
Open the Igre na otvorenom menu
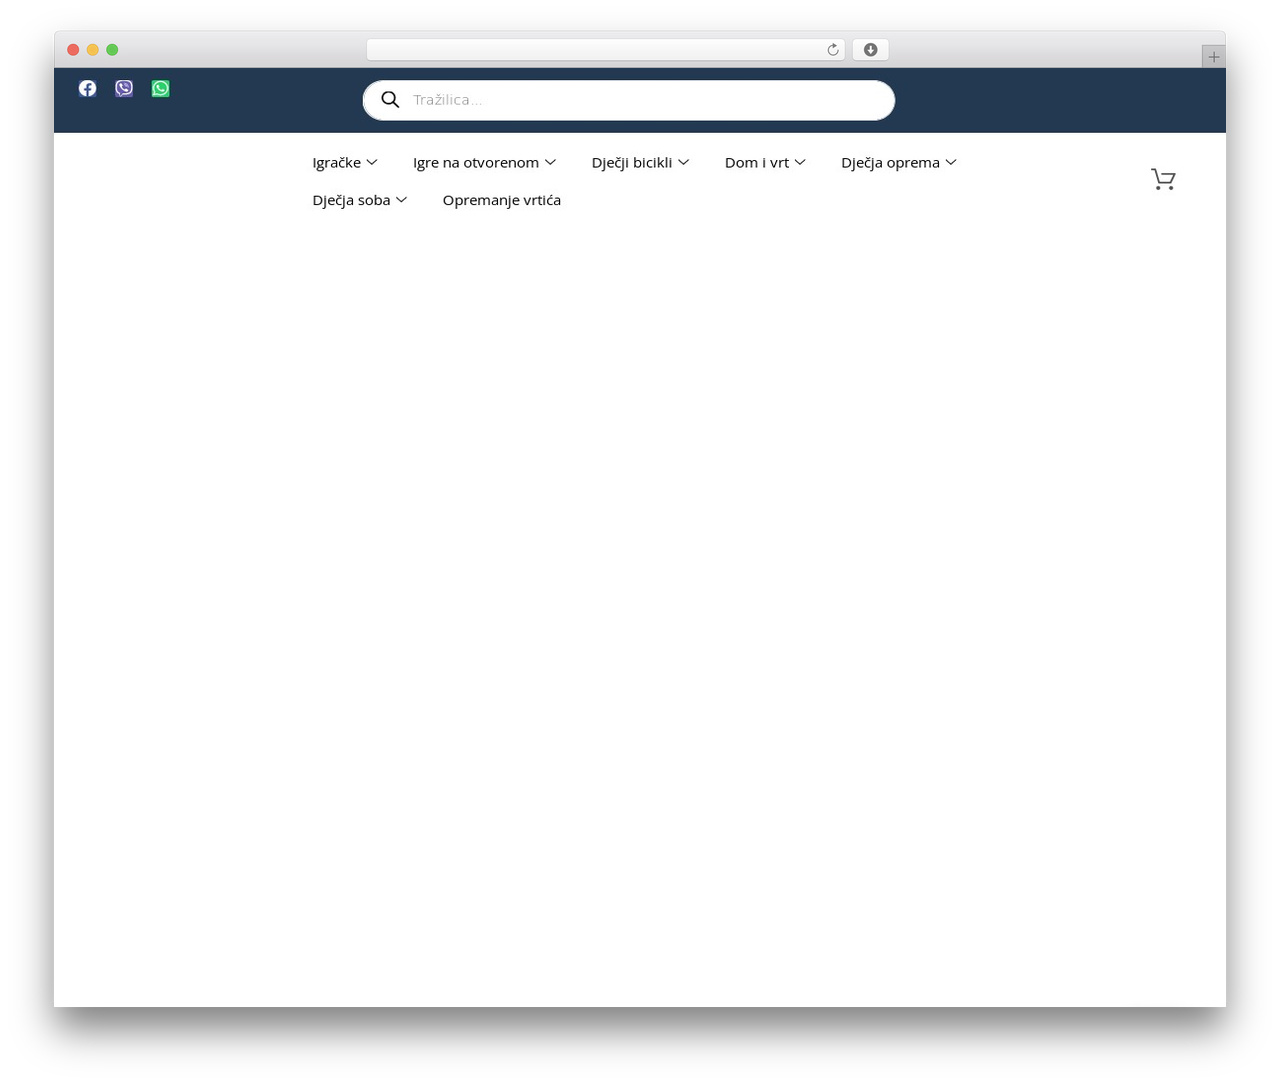pyautogui.click(x=476, y=162)
